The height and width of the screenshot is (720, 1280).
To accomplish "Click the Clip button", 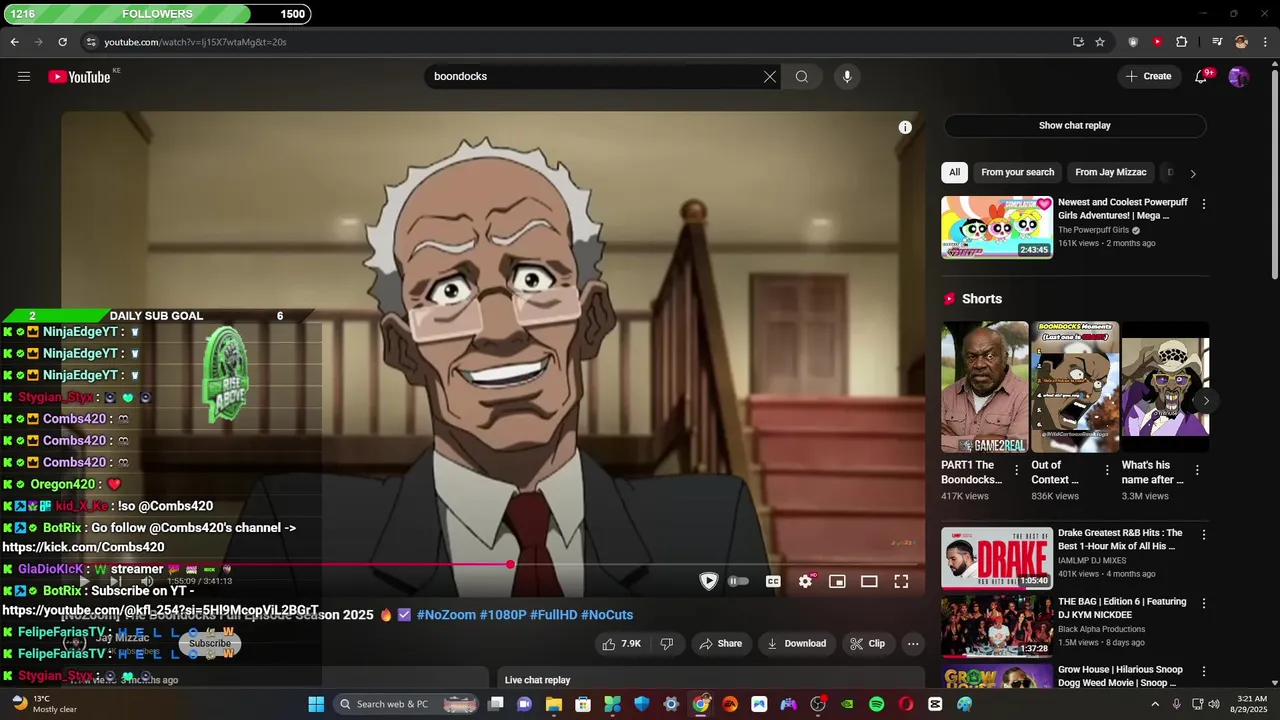I will click(x=868, y=644).
